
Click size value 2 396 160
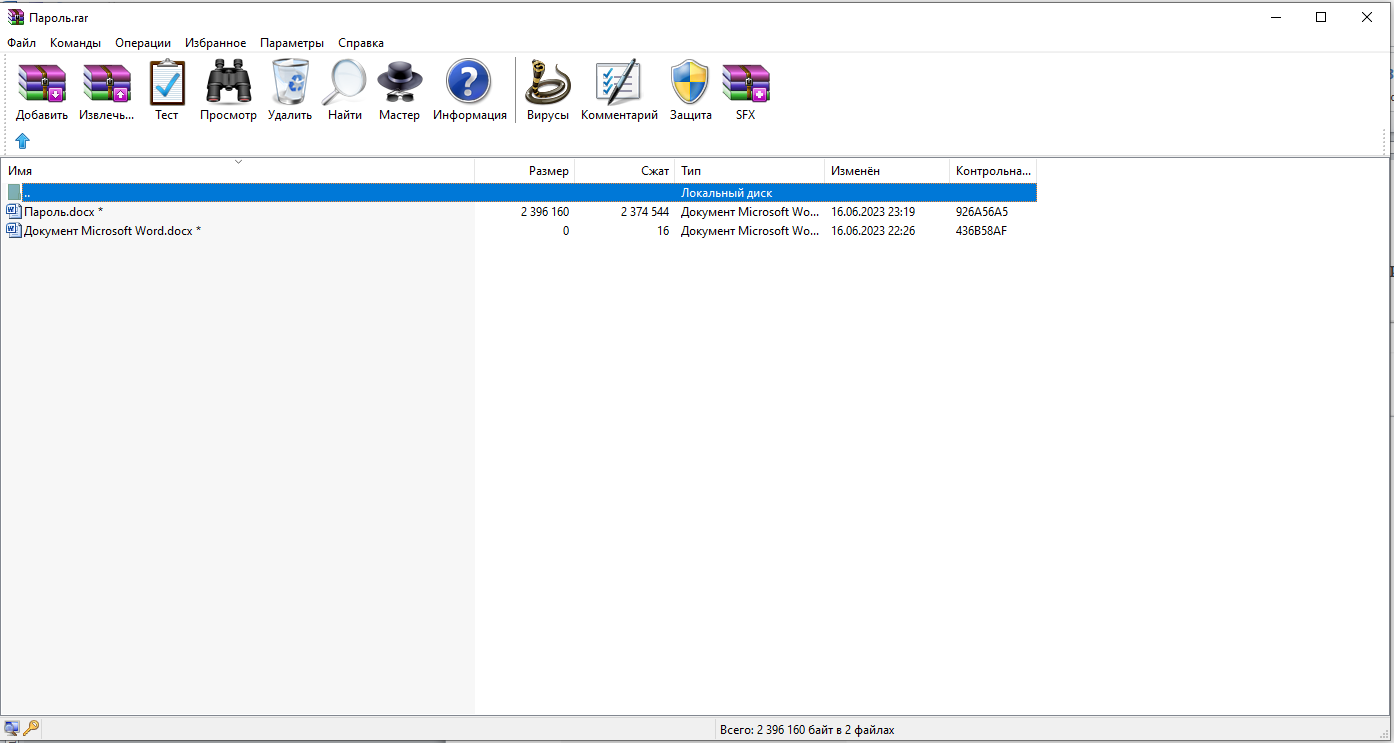pos(545,212)
